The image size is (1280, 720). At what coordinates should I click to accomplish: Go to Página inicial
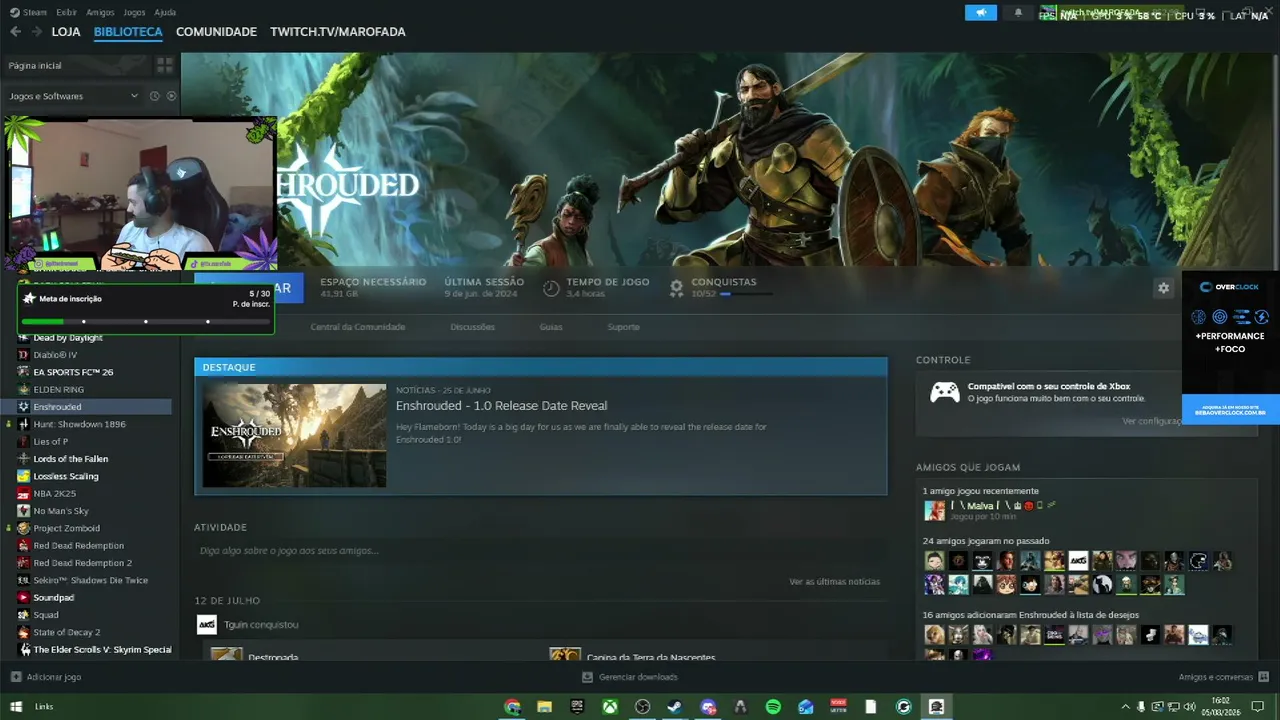pos(35,65)
